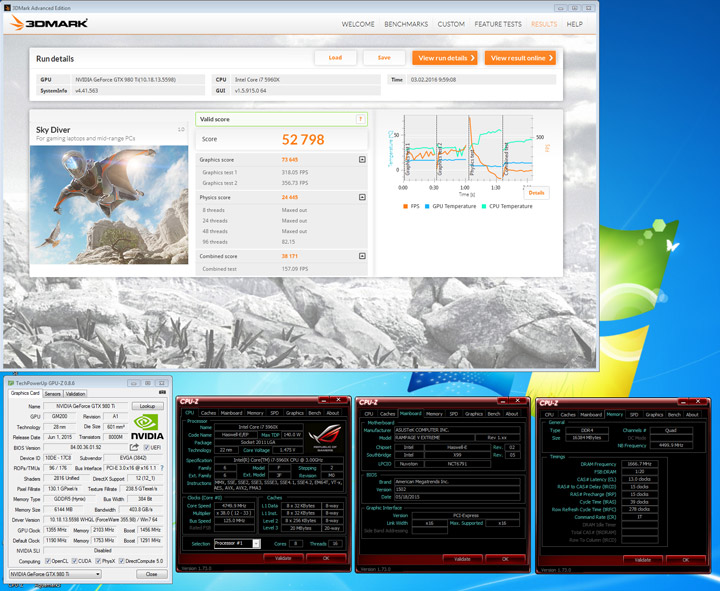Click the Sky Diver preview image
This screenshot has width=720, height=591.
coord(109,205)
